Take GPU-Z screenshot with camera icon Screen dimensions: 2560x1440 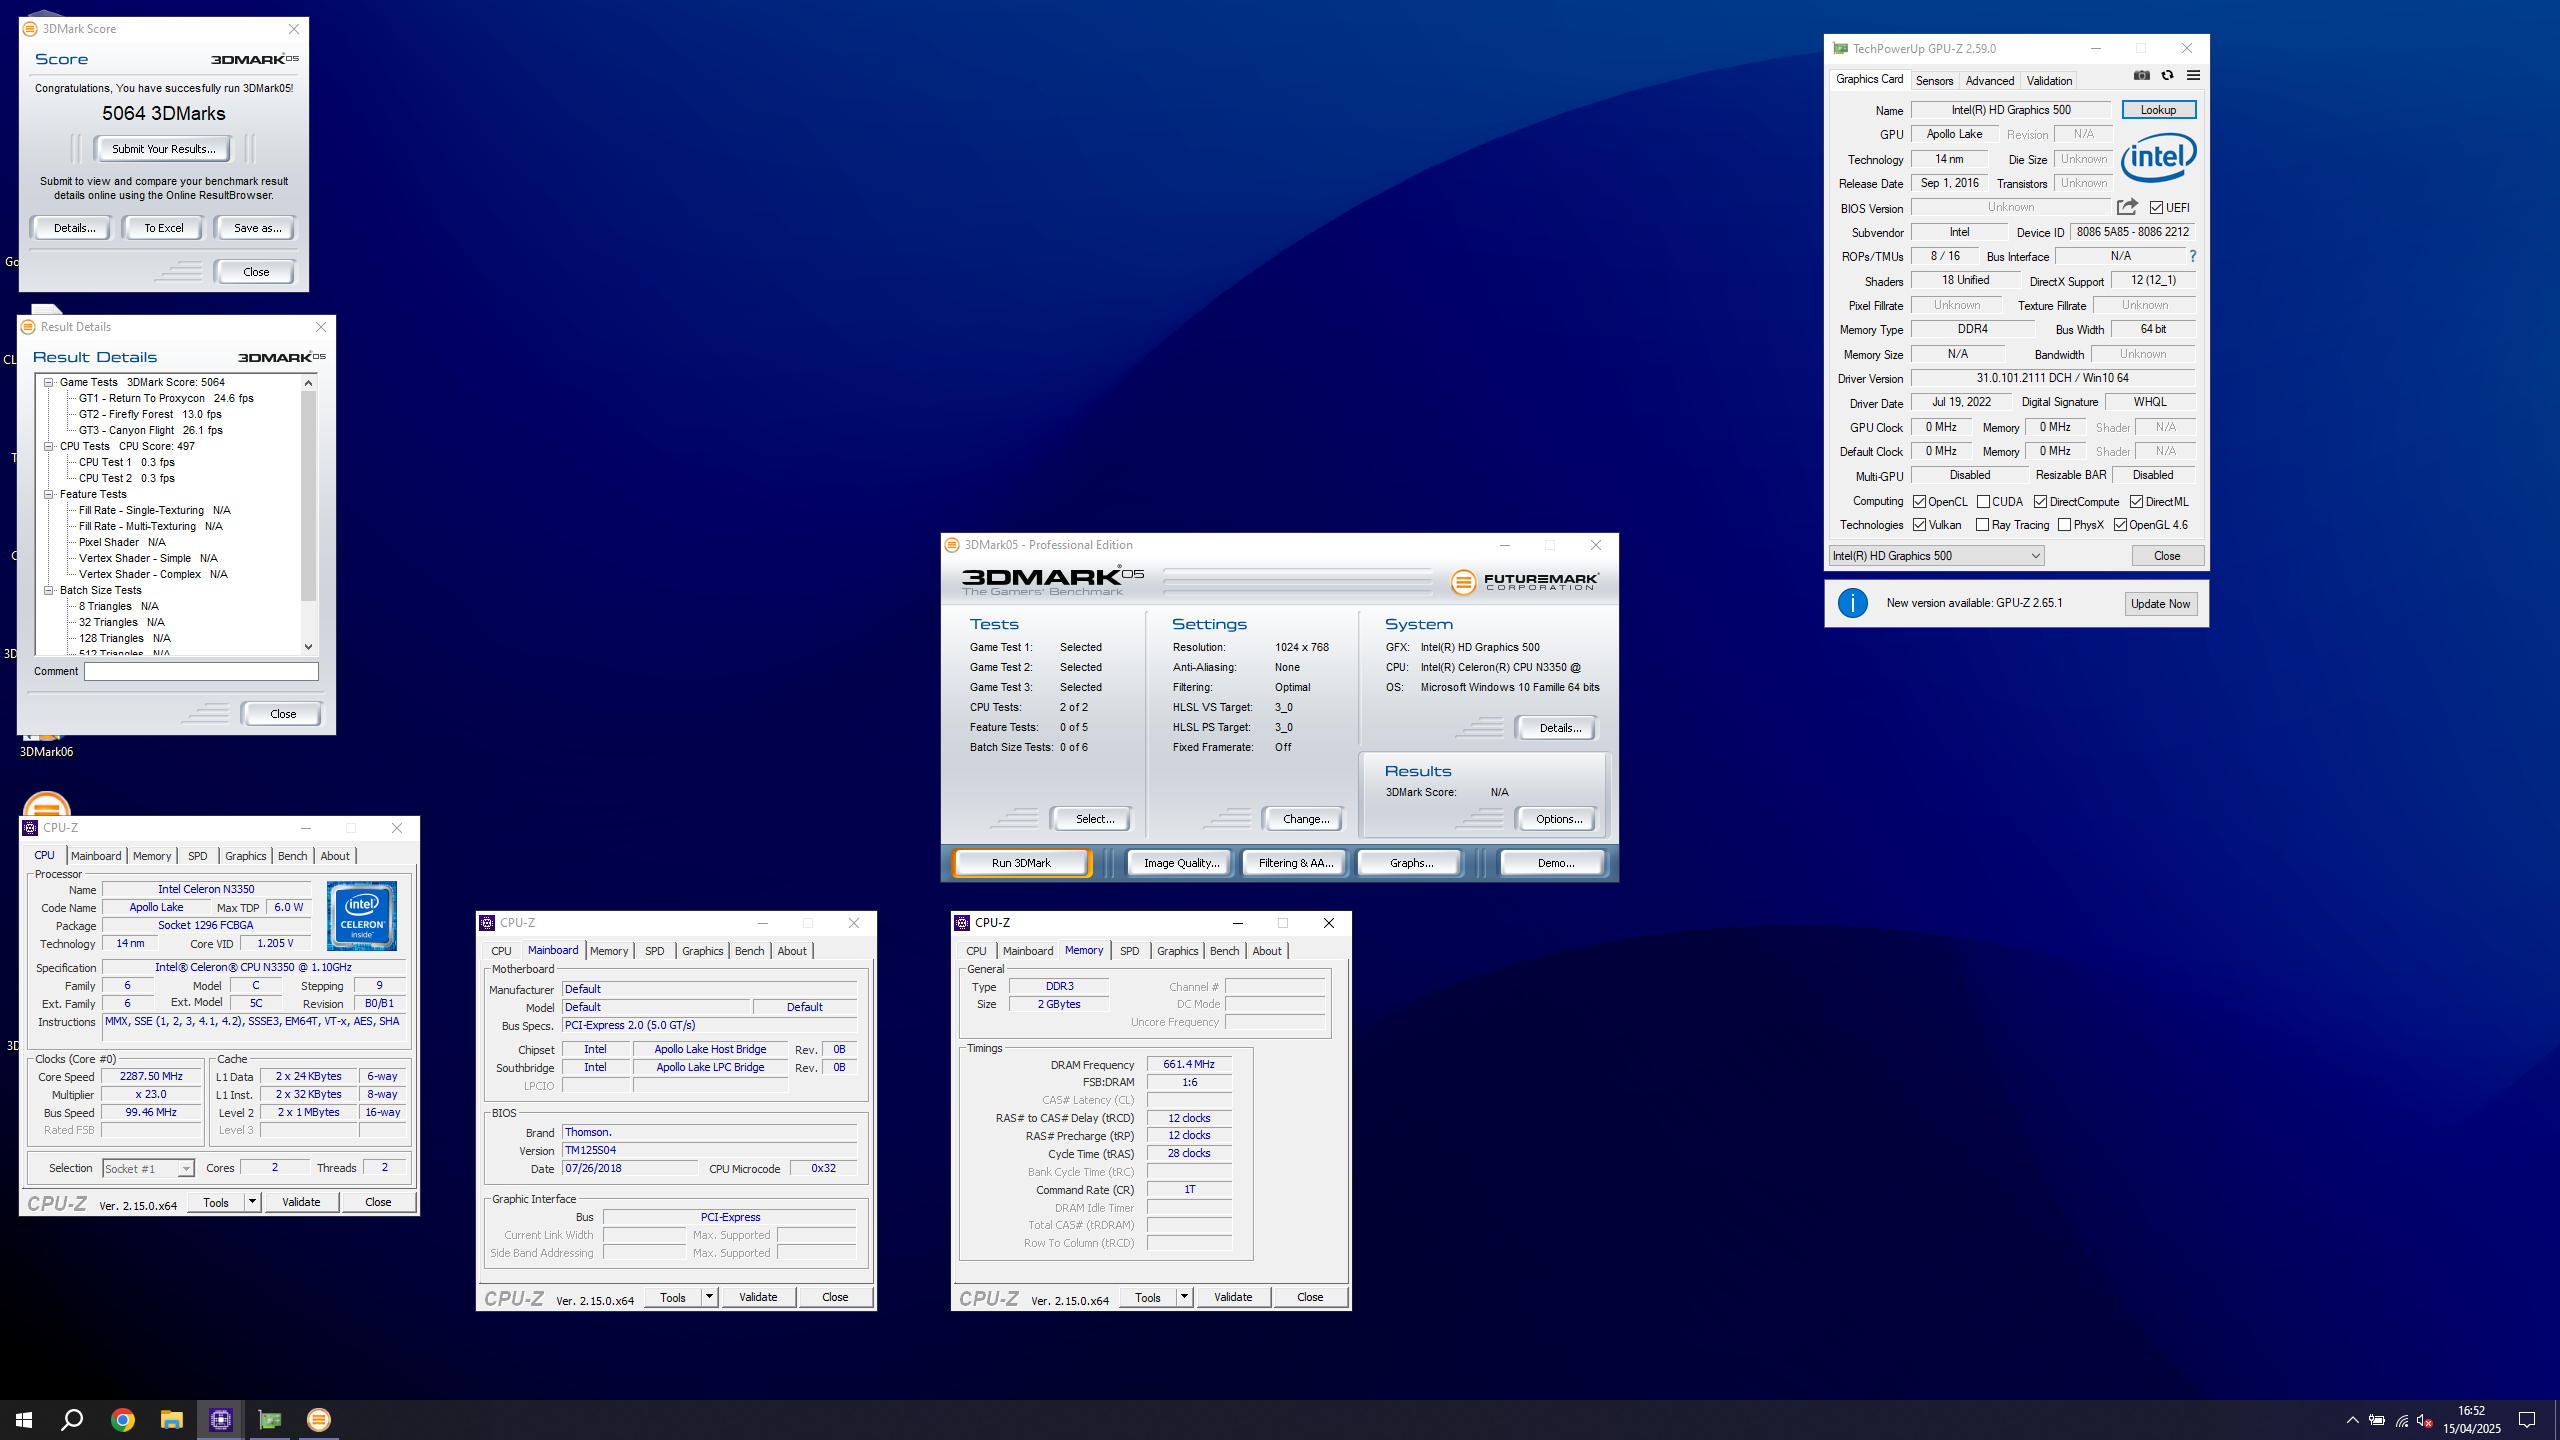tap(2141, 76)
